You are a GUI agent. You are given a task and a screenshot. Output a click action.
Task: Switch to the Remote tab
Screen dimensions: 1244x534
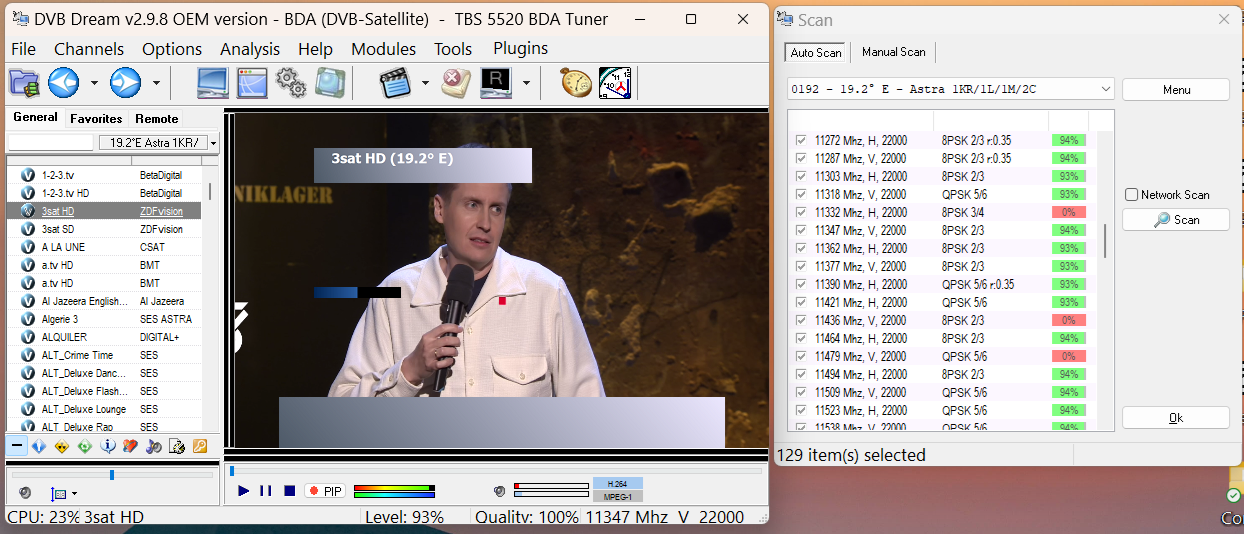[x=157, y=118]
